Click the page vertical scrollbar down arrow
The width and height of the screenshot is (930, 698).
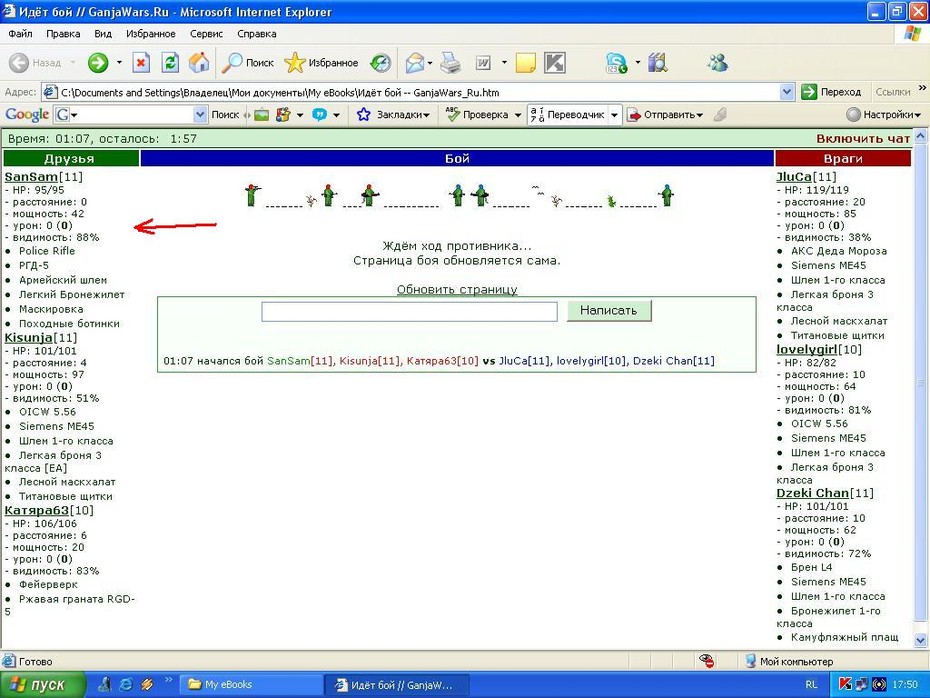point(921,639)
